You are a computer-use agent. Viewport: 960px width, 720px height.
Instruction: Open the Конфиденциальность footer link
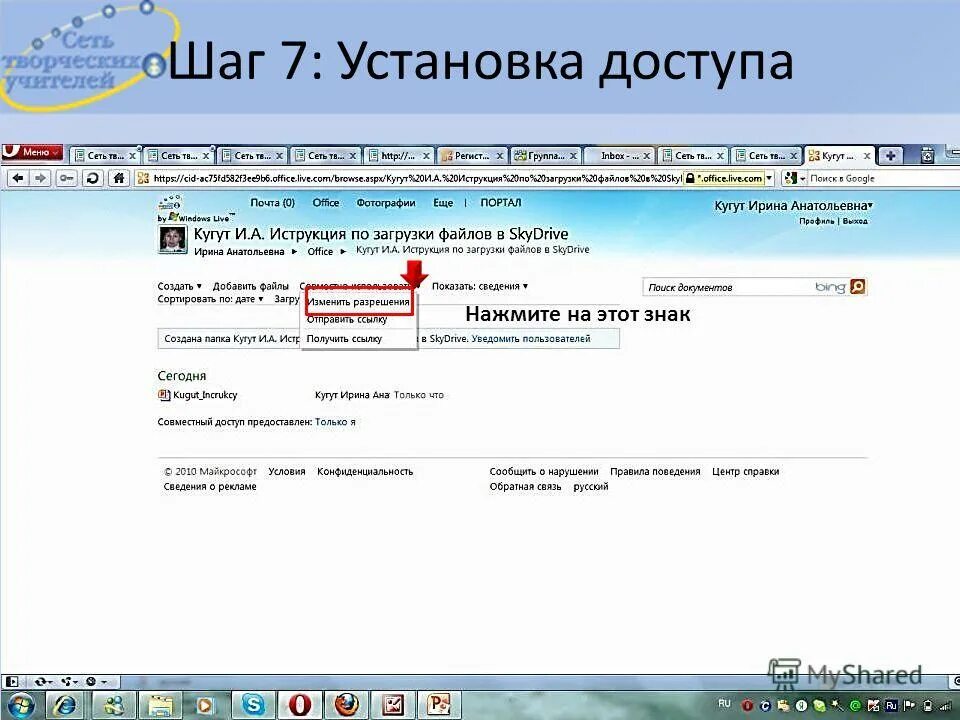365,470
